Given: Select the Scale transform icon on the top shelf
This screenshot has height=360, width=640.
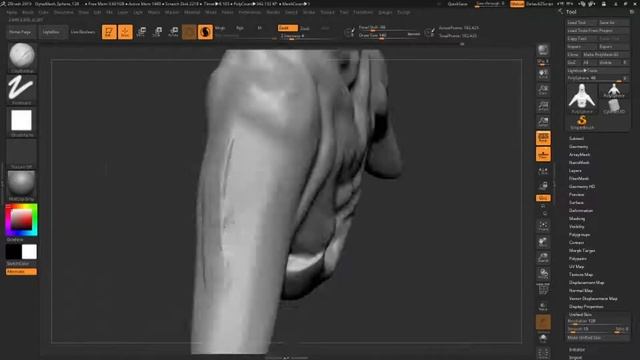Looking at the screenshot, I should [157, 32].
